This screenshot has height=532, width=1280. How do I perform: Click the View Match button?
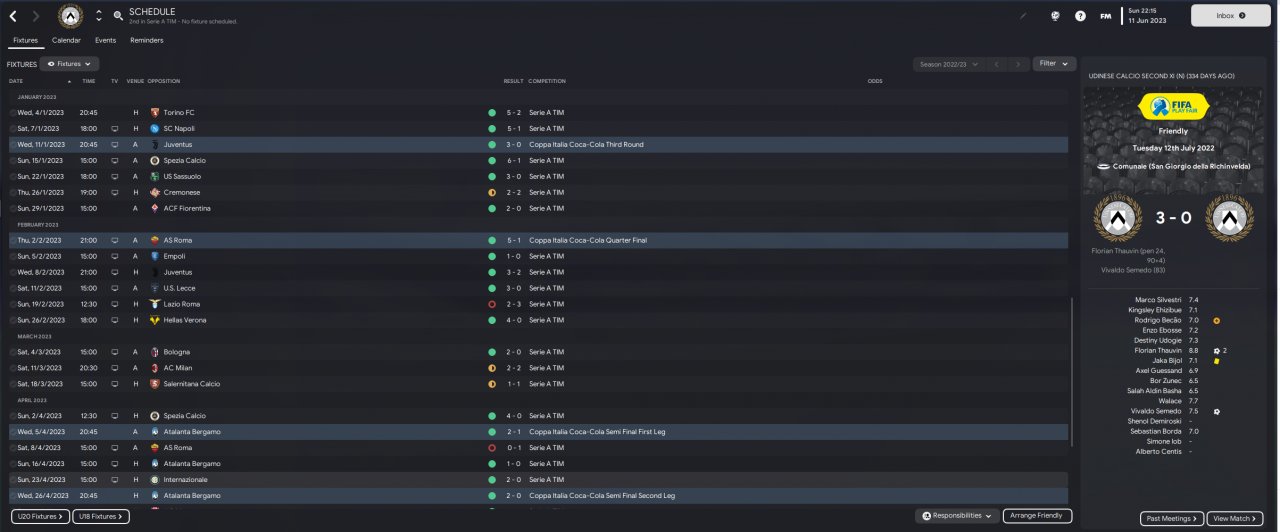click(1237, 518)
